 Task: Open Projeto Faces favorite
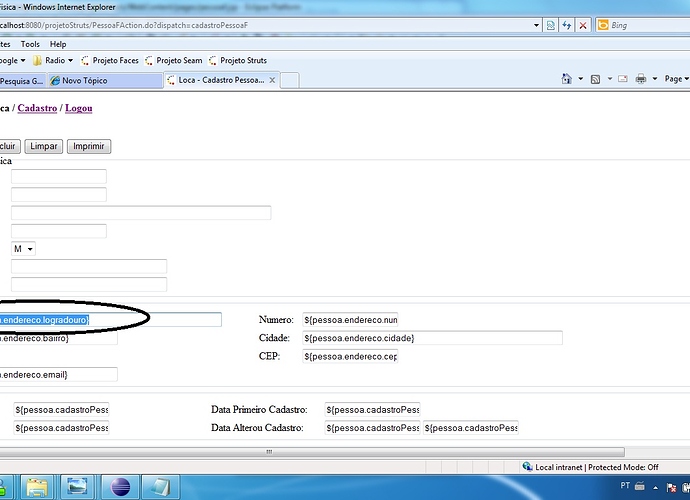(110, 60)
